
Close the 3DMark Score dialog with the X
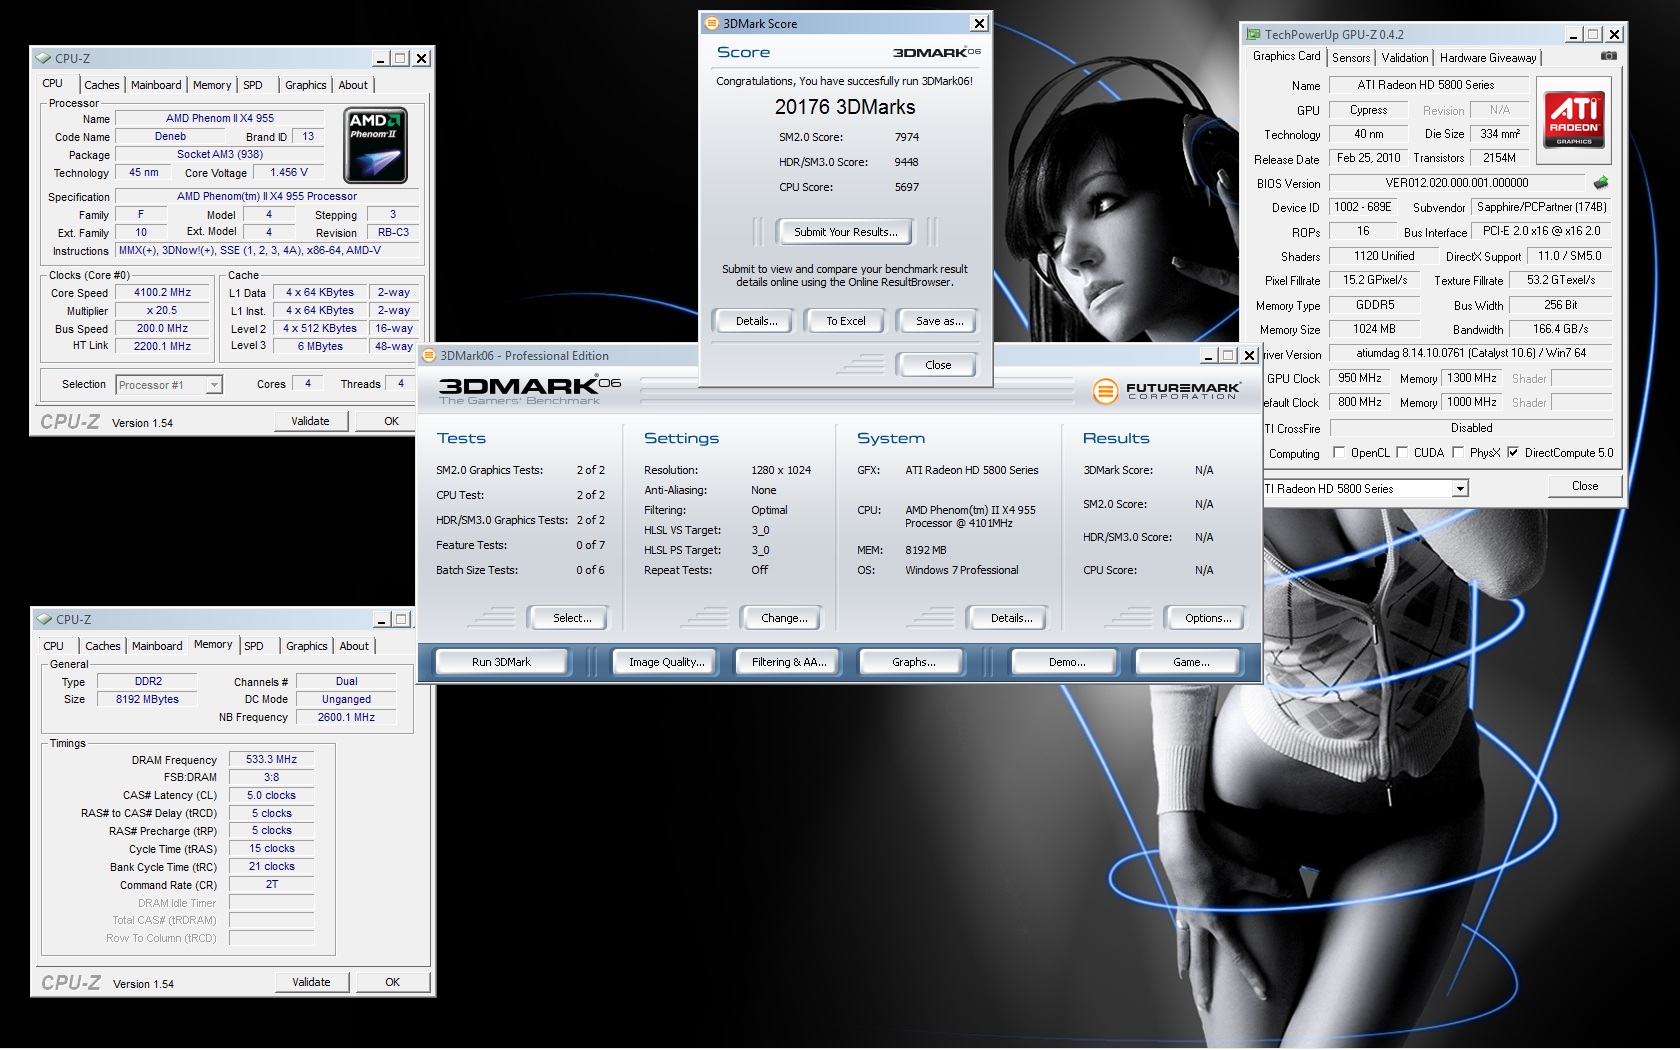[x=979, y=23]
